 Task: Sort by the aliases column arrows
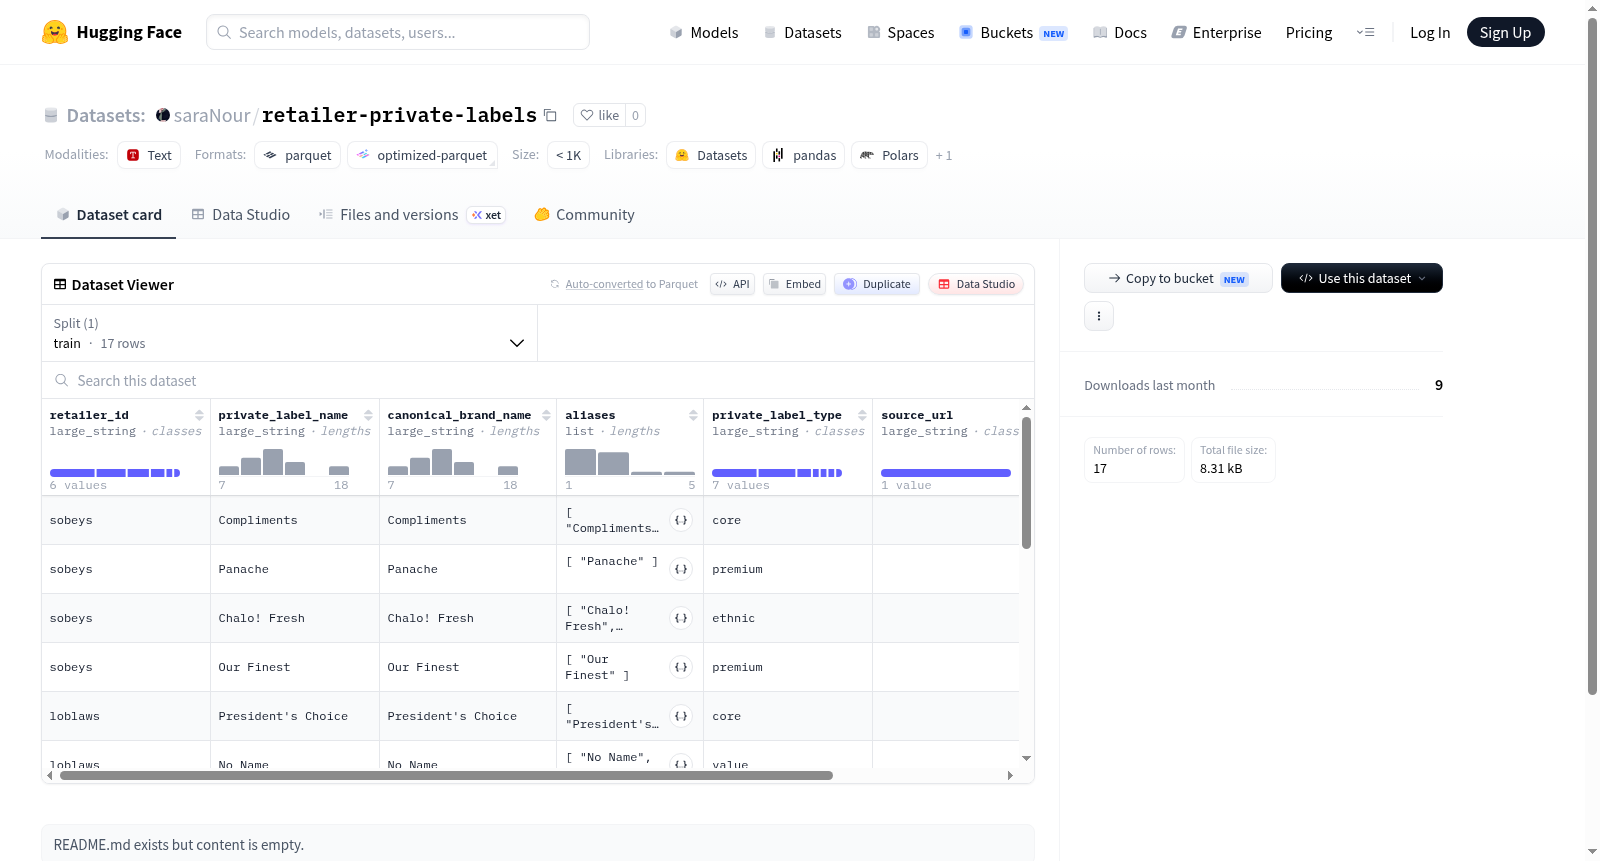[x=693, y=415]
